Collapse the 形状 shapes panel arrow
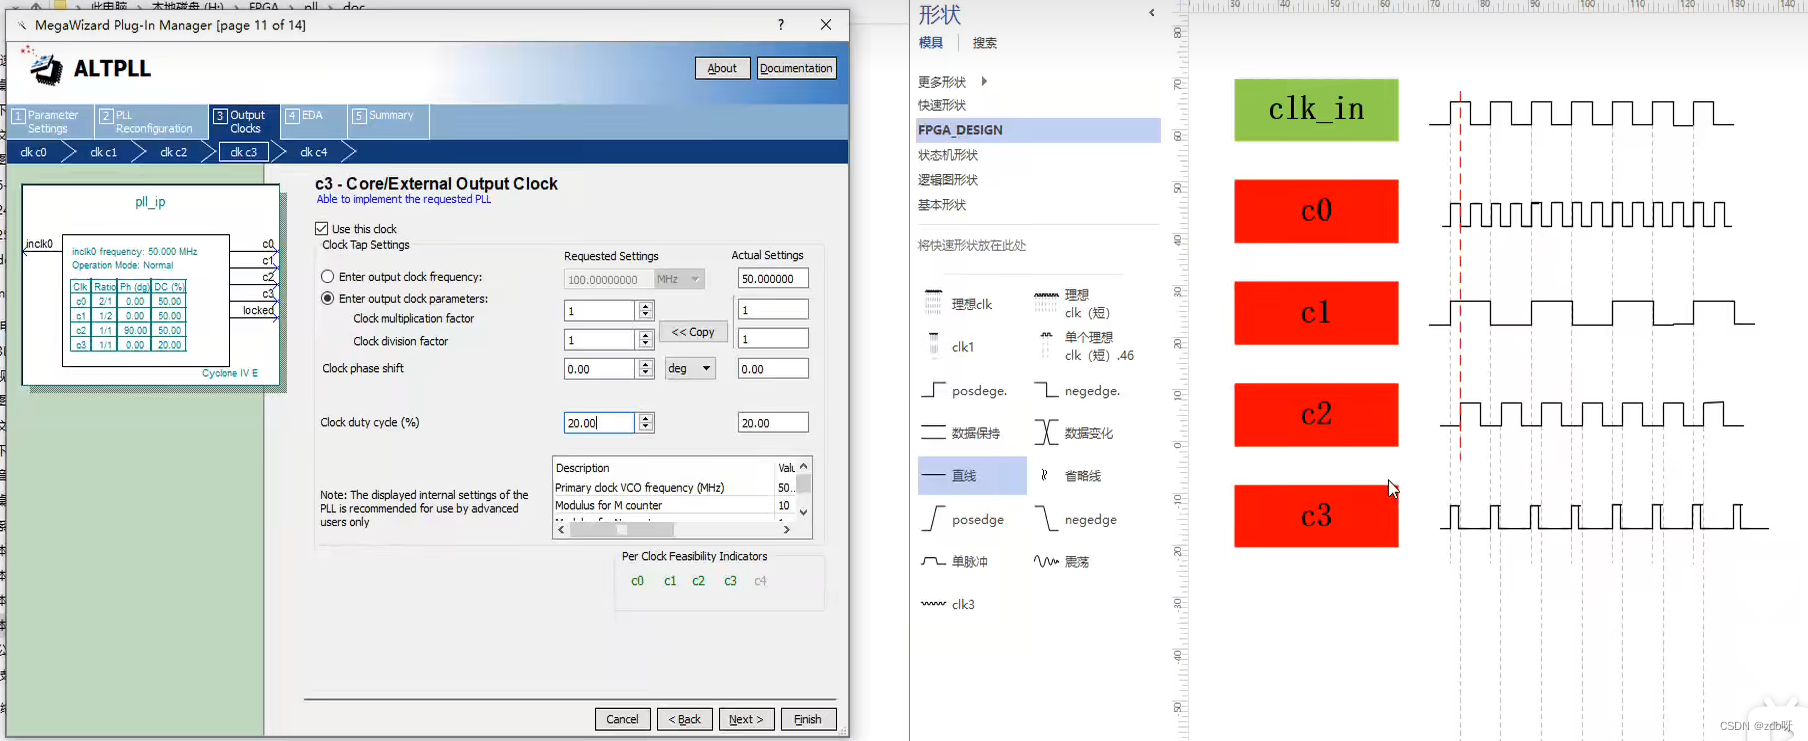The height and width of the screenshot is (741, 1808). [x=1152, y=13]
